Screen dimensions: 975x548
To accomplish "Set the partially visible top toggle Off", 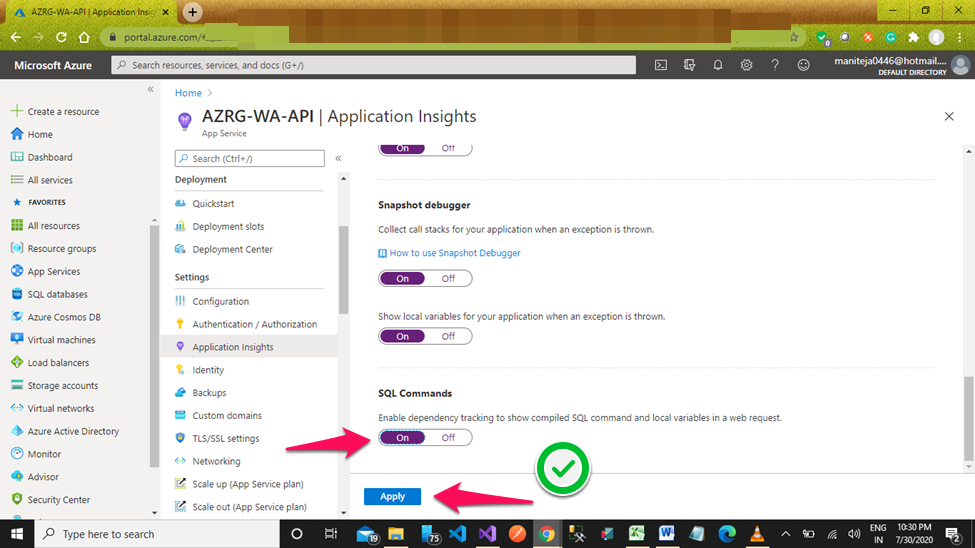I will click(448, 148).
